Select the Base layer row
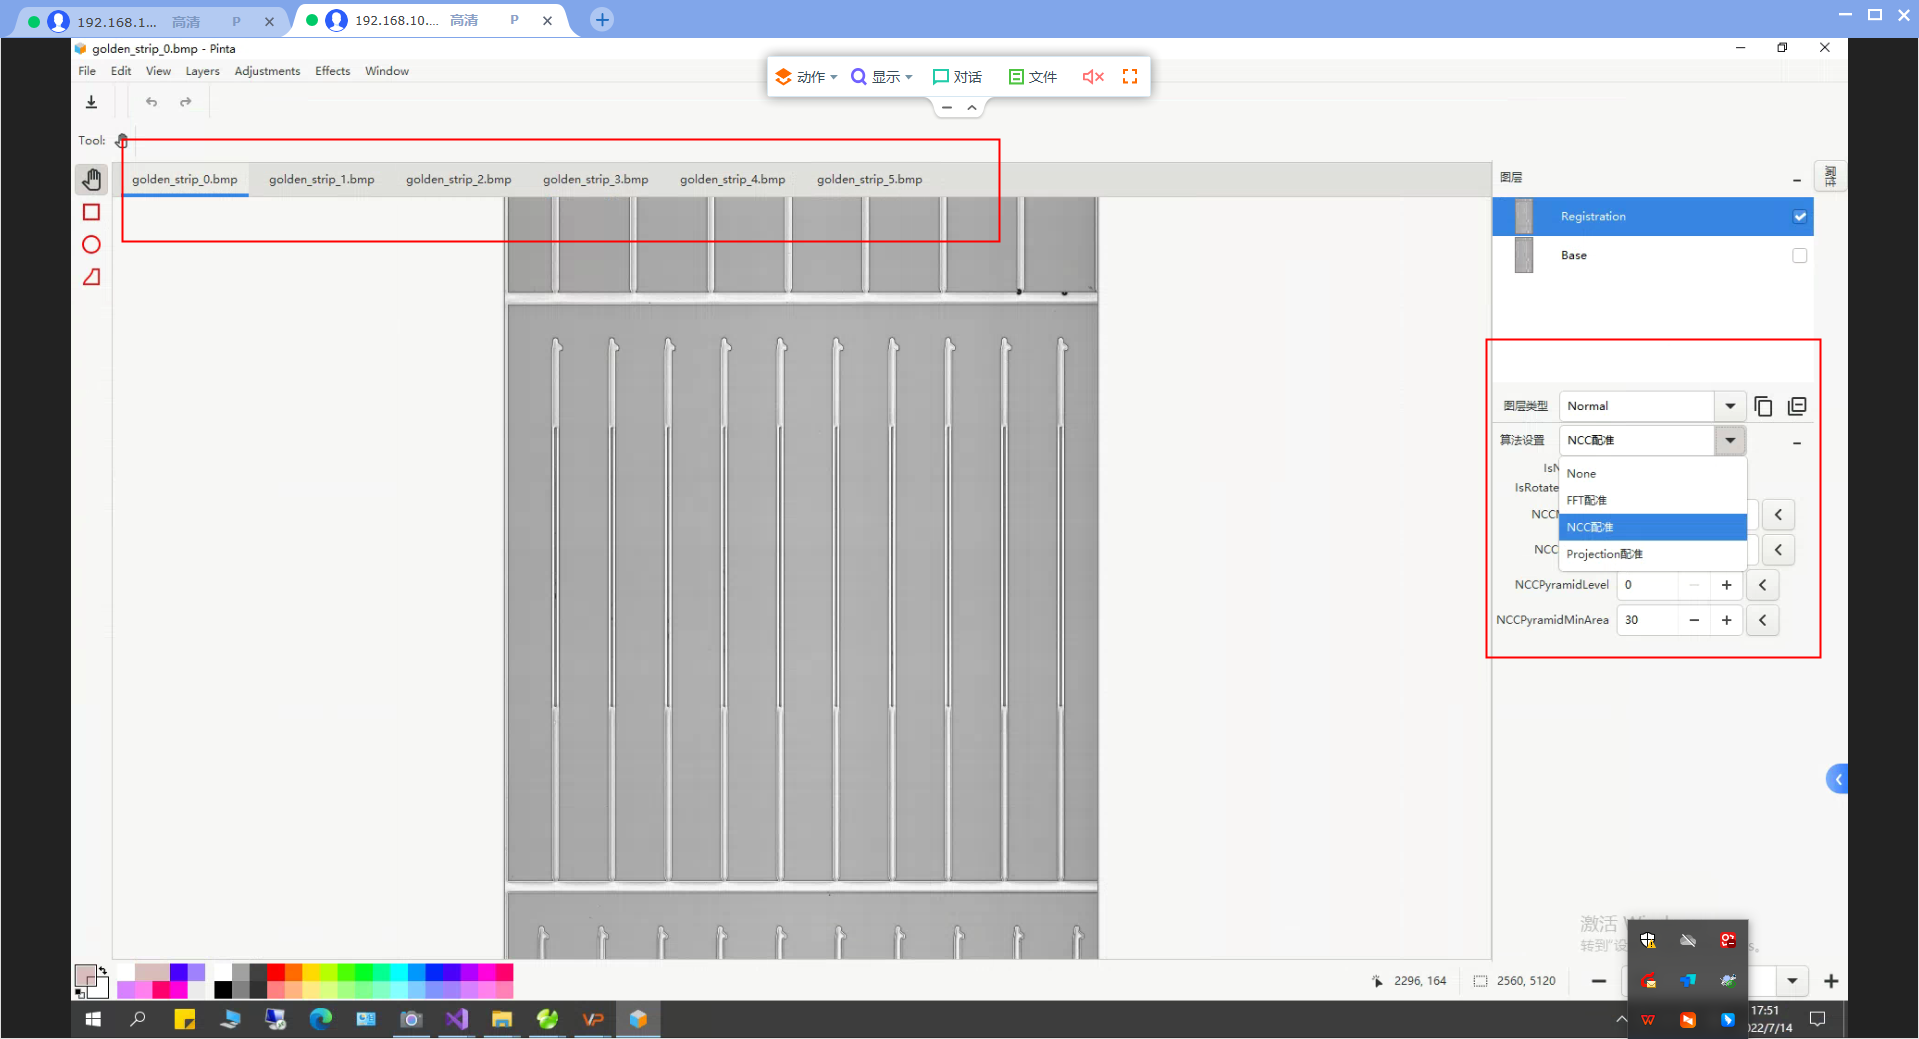The height and width of the screenshot is (1039, 1919). click(1652, 256)
